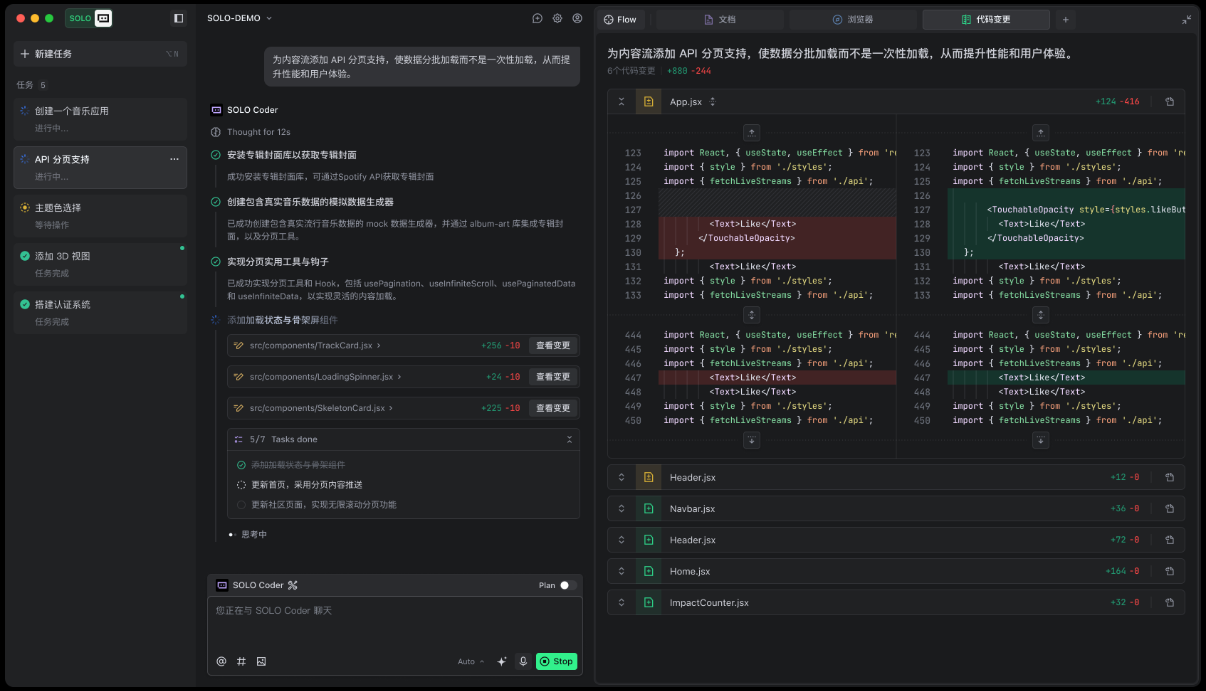This screenshot has width=1206, height=691.
Task: Collapse the 5/7 Tasks done list
Action: click(569, 439)
